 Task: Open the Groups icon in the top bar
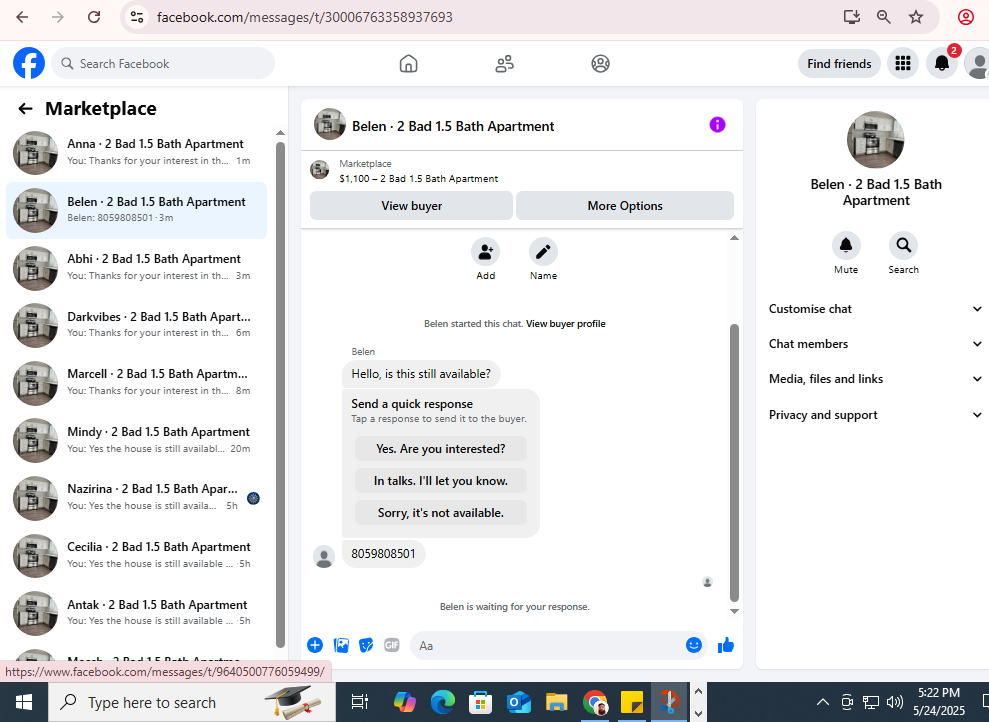pyautogui.click(x=600, y=64)
